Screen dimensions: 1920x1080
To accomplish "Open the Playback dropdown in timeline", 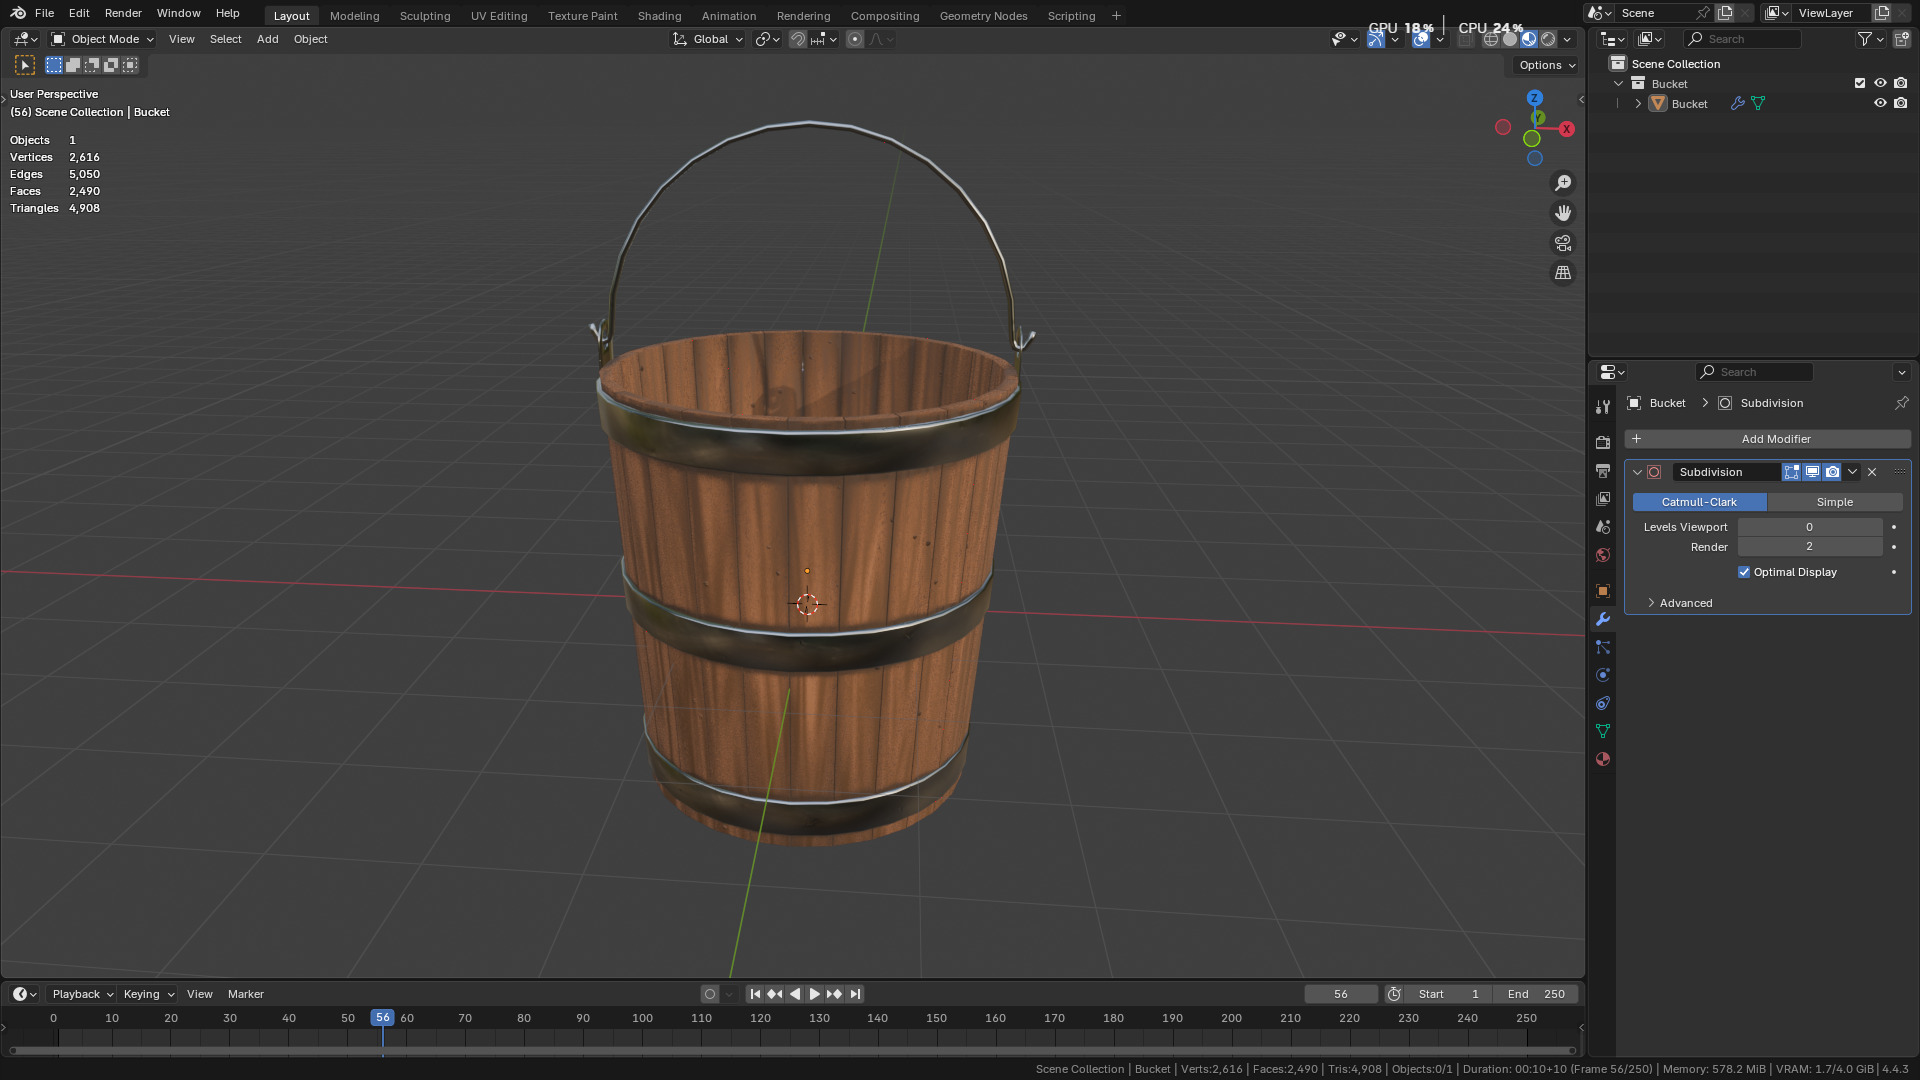I will 83,994.
